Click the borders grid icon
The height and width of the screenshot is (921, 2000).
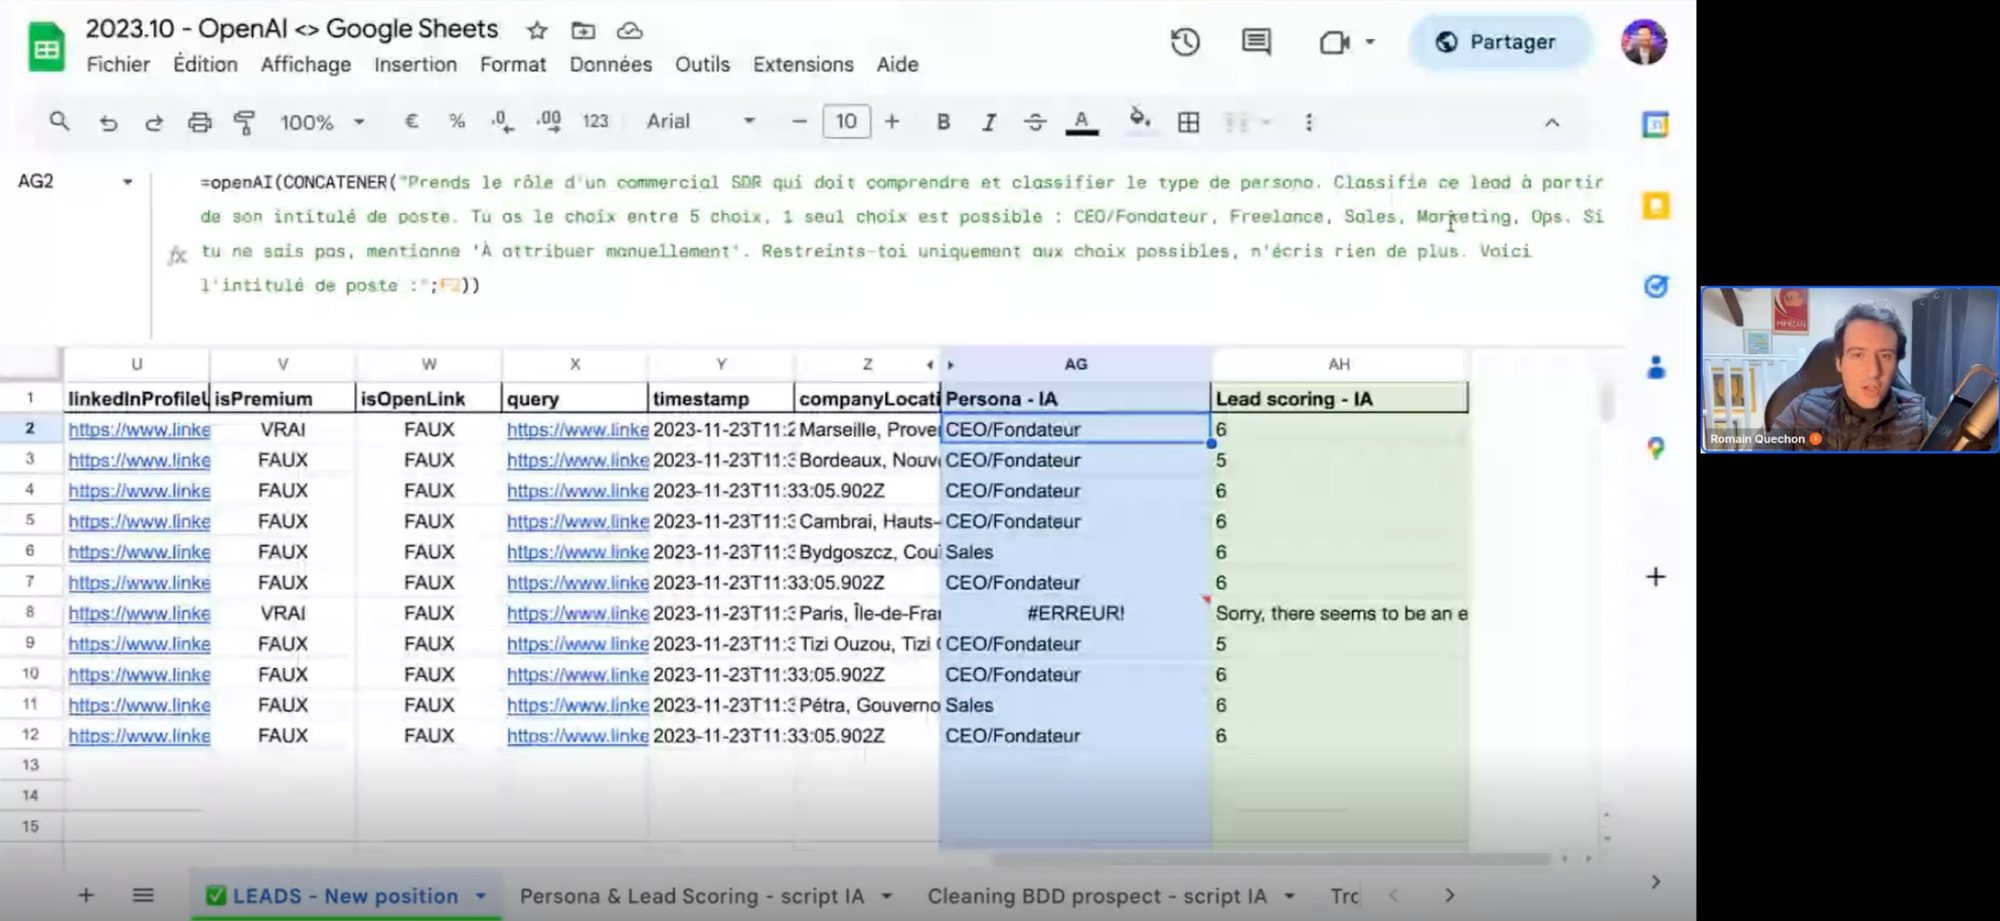click(x=1188, y=122)
